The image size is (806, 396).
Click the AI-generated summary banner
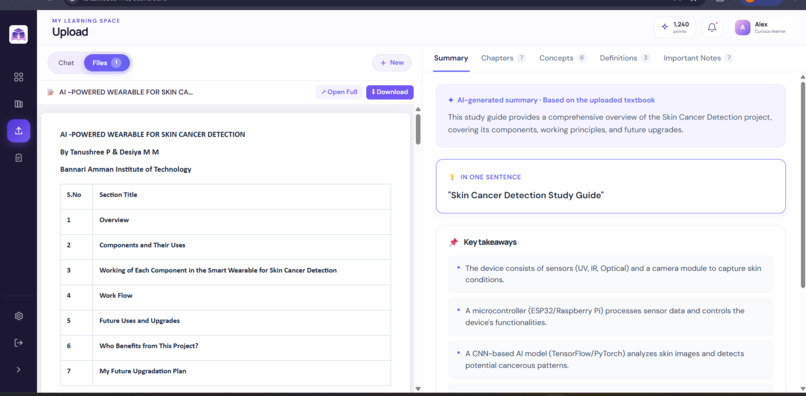[611, 116]
